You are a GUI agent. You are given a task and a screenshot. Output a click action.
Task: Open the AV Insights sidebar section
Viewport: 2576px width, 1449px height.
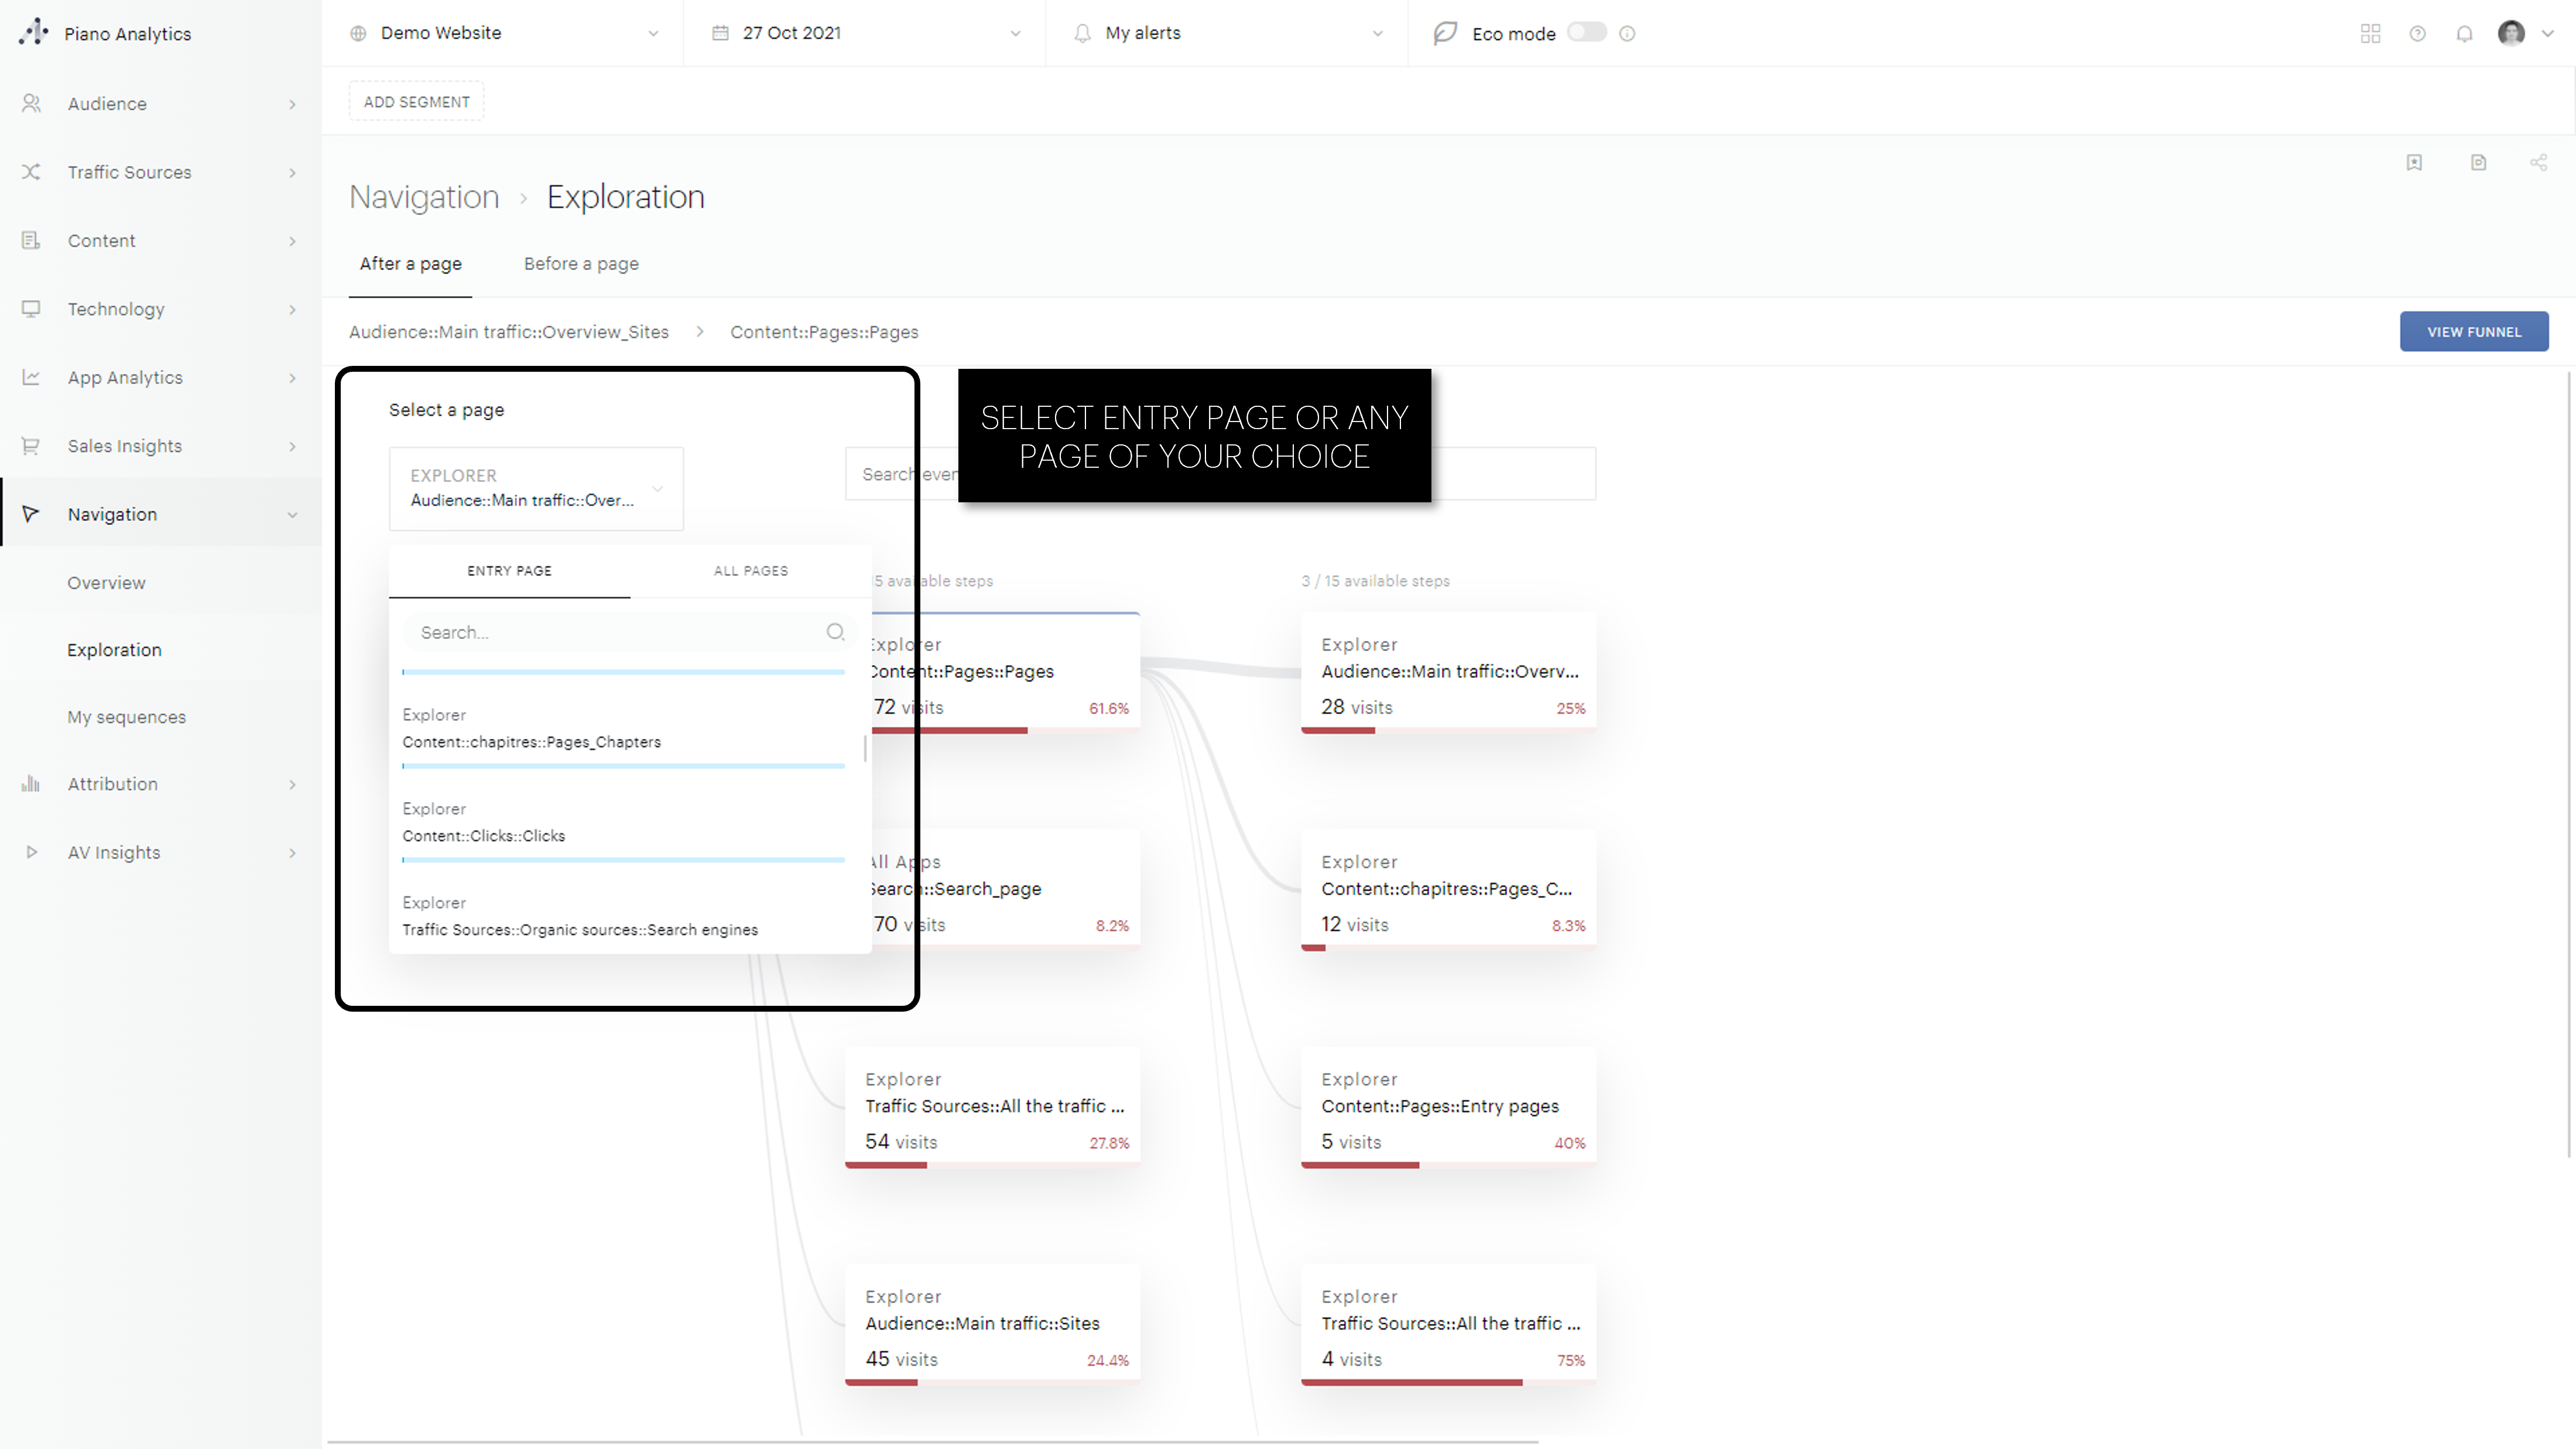113,852
